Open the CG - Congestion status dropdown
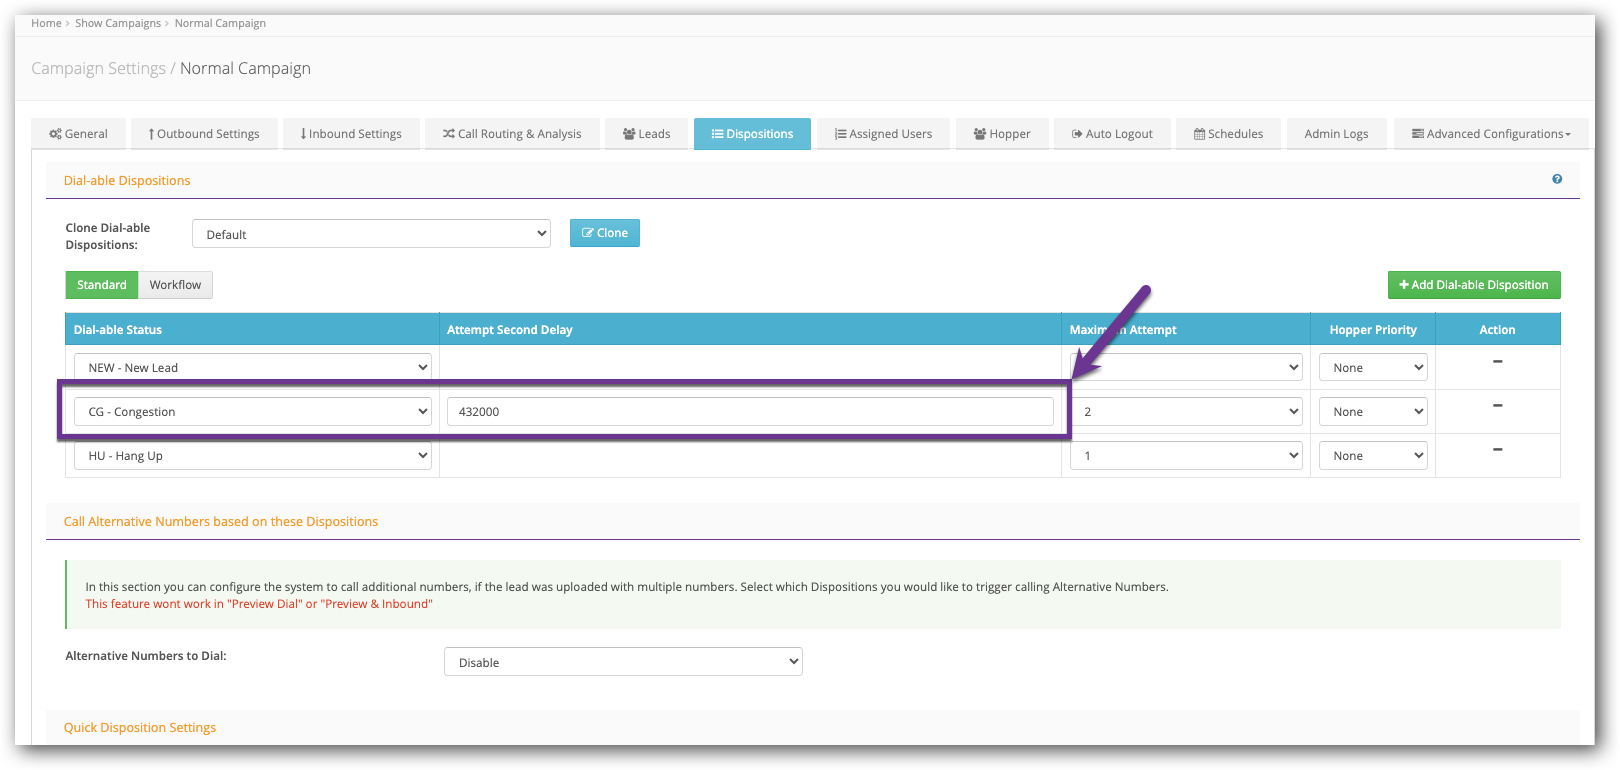This screenshot has width=1620, height=770. 253,412
